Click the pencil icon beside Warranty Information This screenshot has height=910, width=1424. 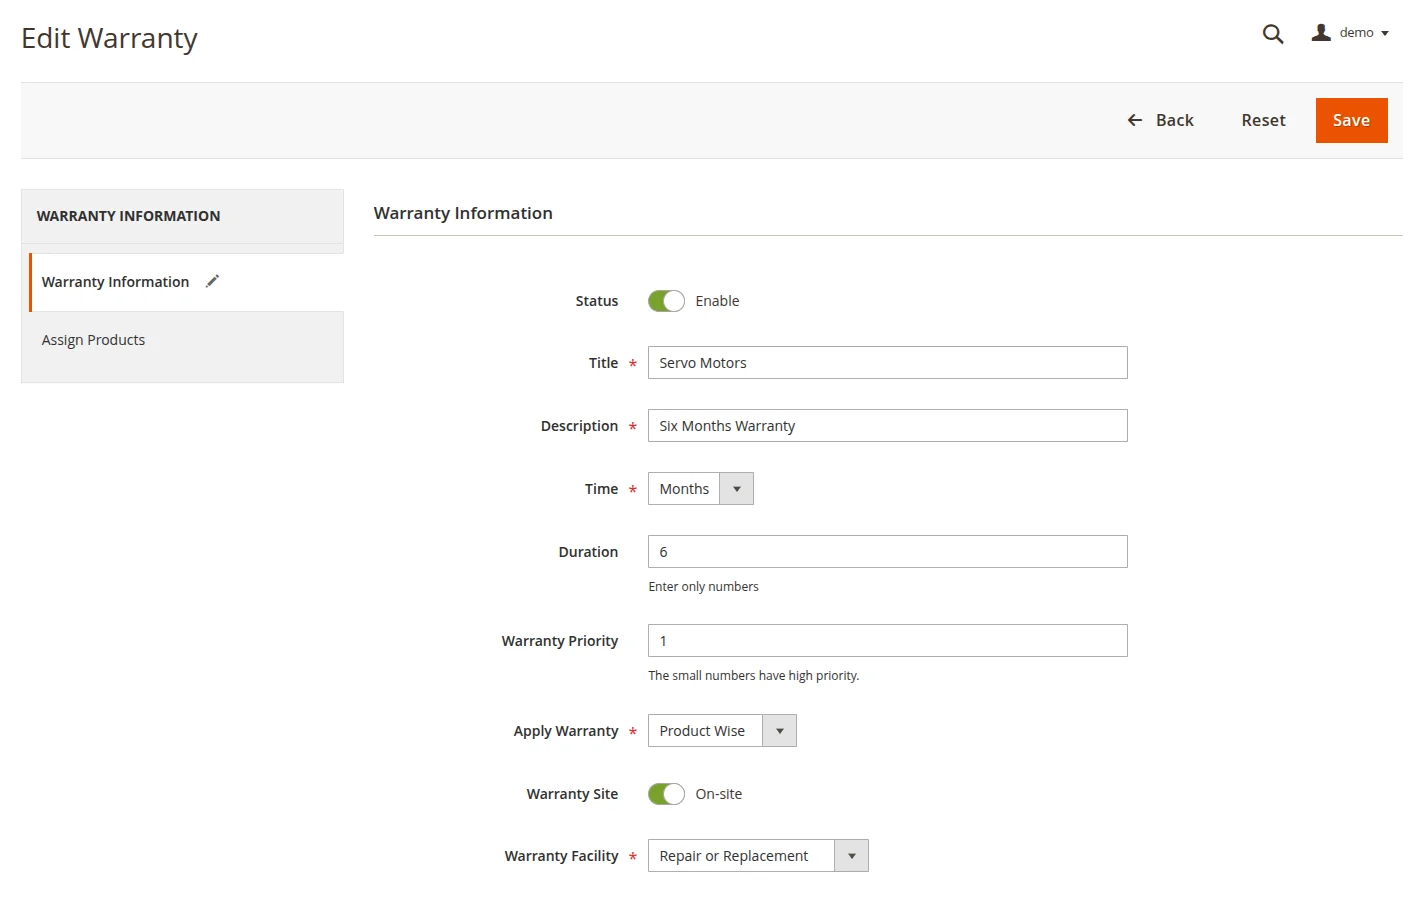coord(212,282)
